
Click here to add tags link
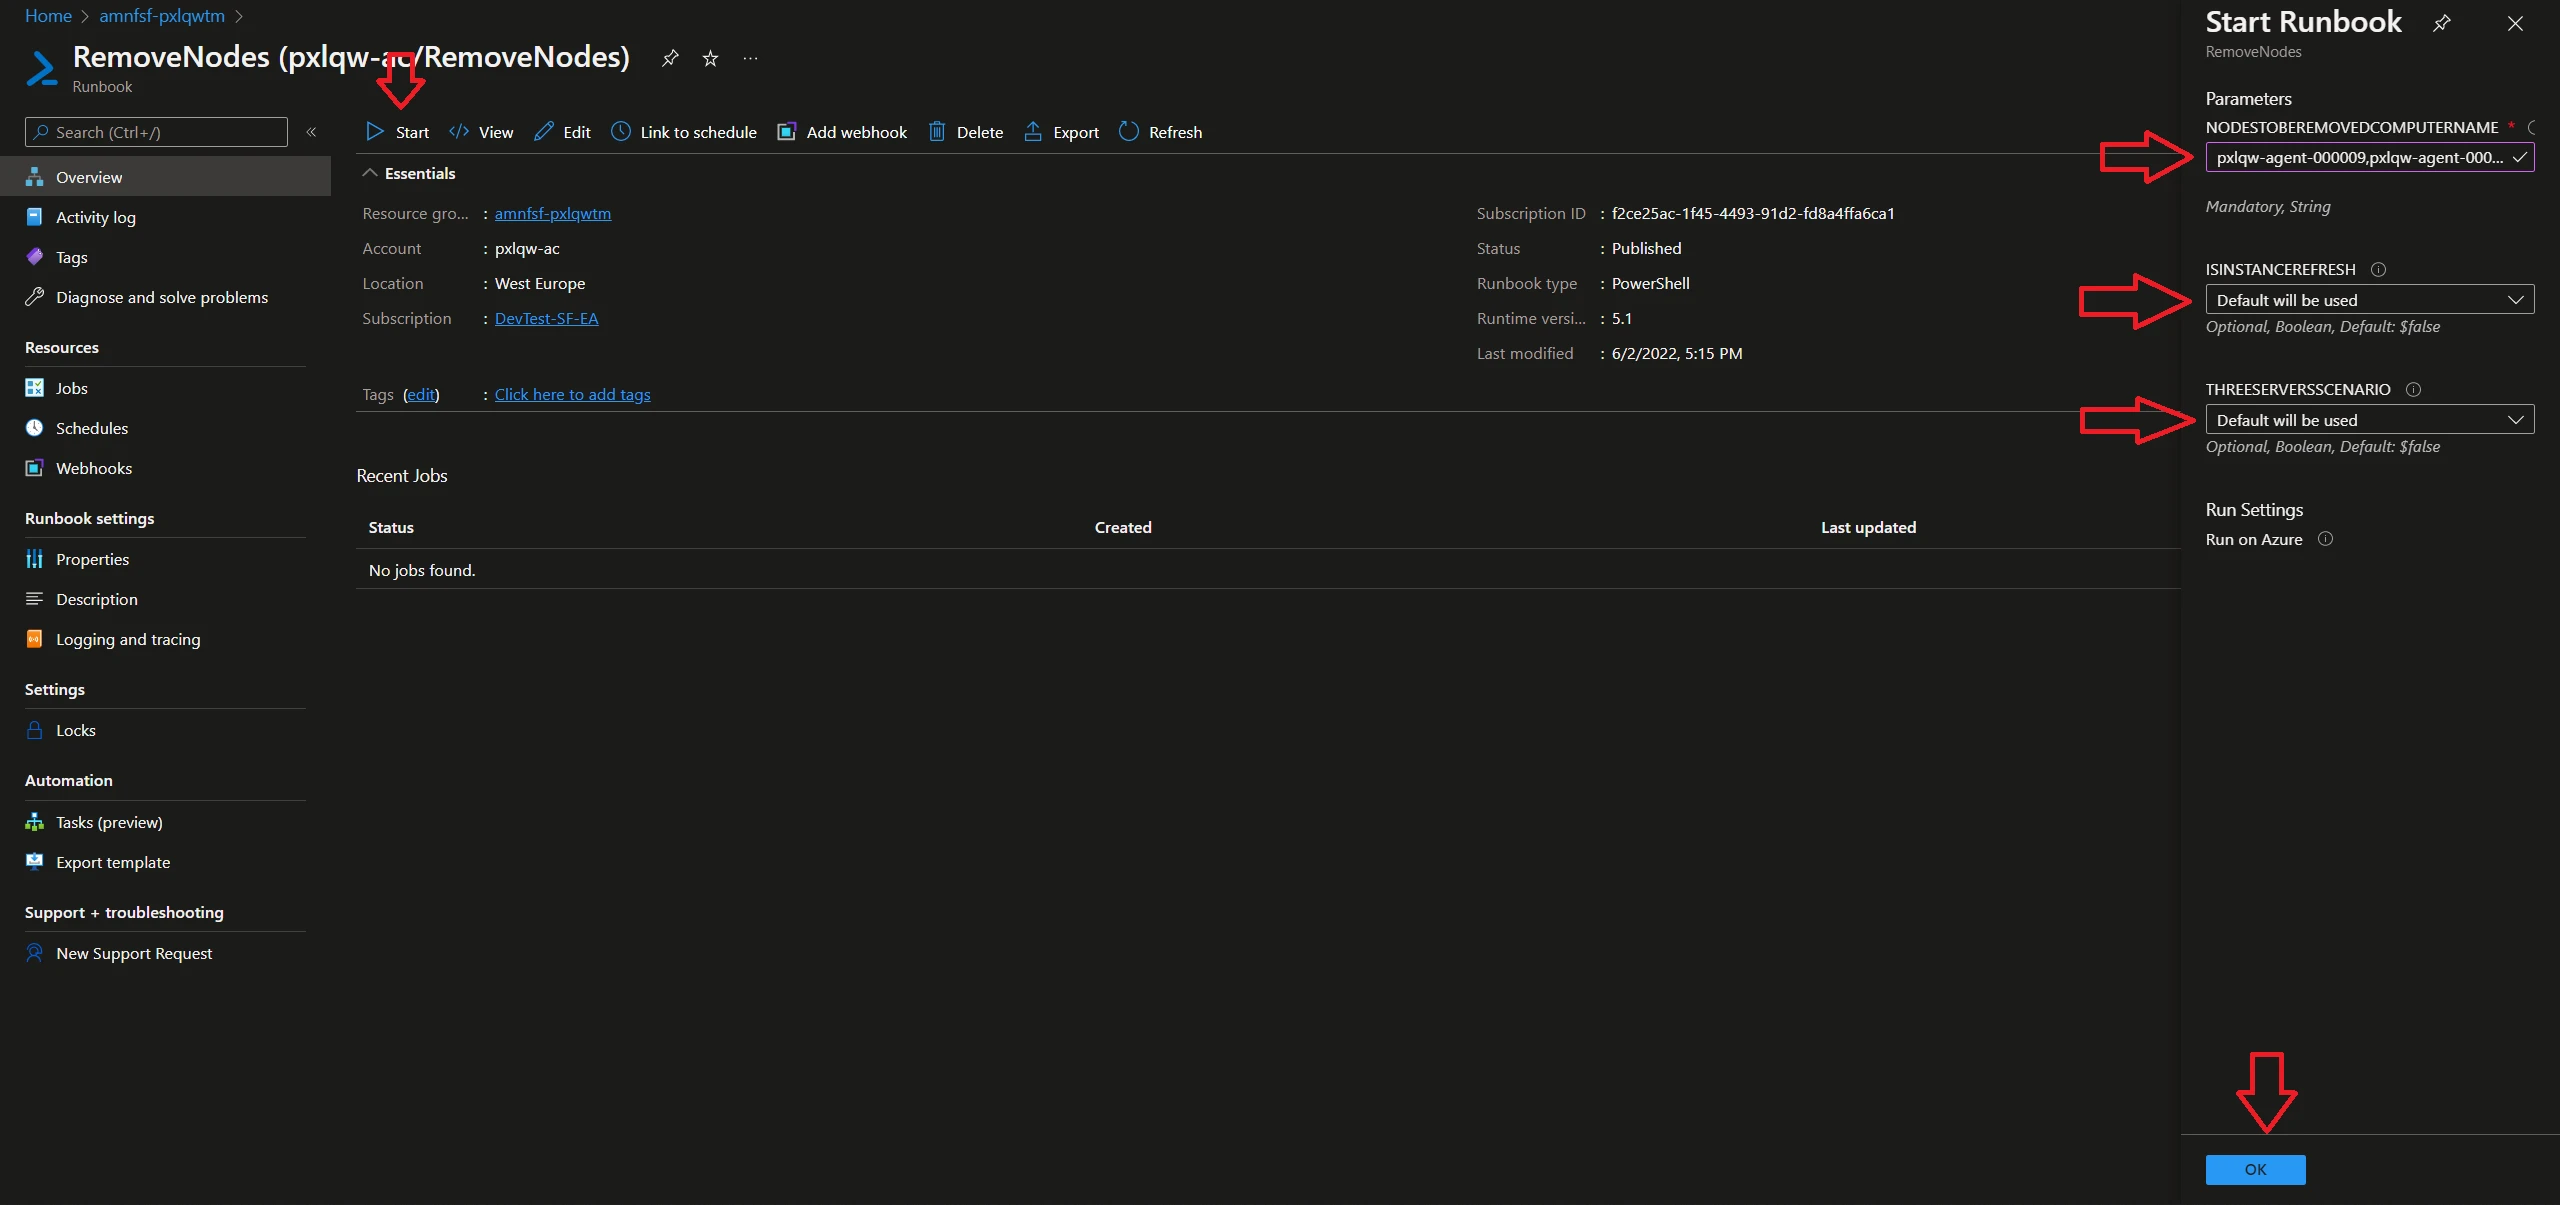click(x=572, y=394)
